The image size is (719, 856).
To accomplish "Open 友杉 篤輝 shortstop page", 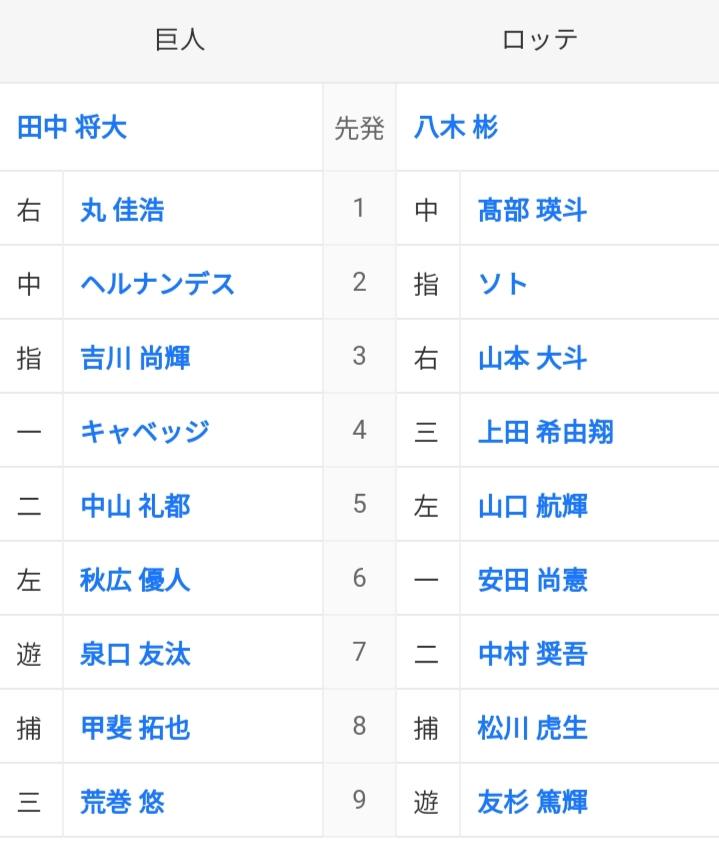I will 533,802.
